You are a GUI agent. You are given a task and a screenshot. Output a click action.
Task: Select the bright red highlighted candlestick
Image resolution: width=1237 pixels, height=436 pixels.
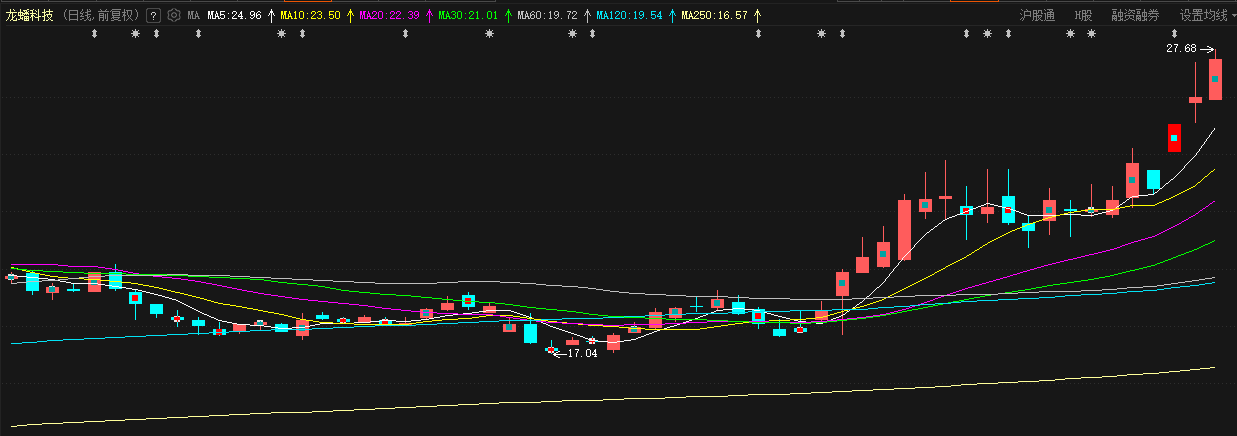tap(1174, 137)
